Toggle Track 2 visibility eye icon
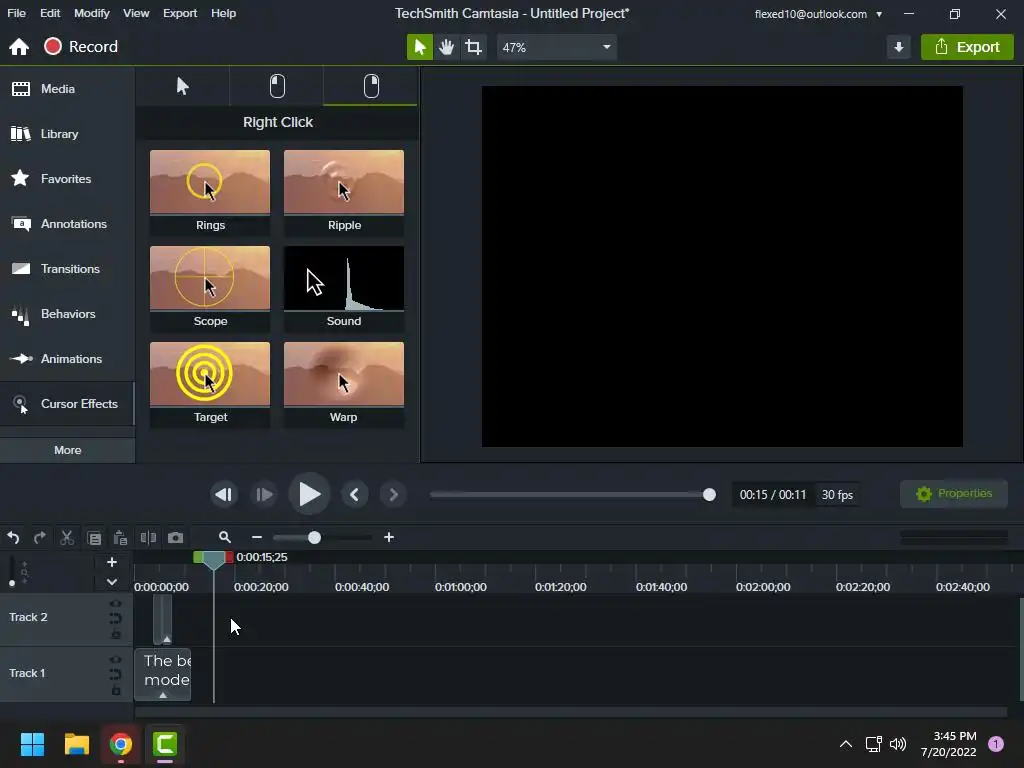This screenshot has width=1024, height=768. 116,604
